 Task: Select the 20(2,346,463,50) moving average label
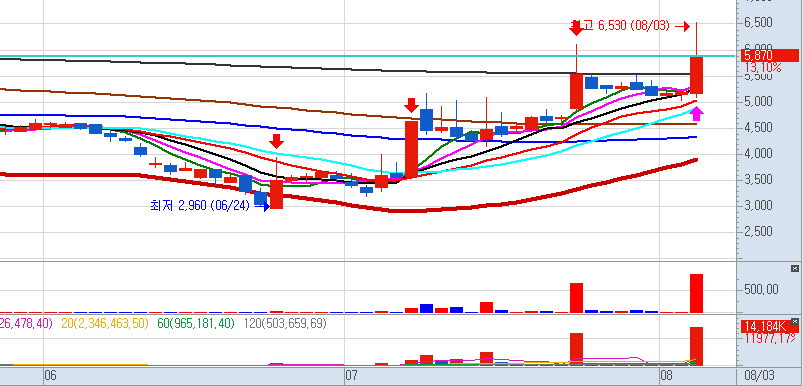[x=105, y=324]
